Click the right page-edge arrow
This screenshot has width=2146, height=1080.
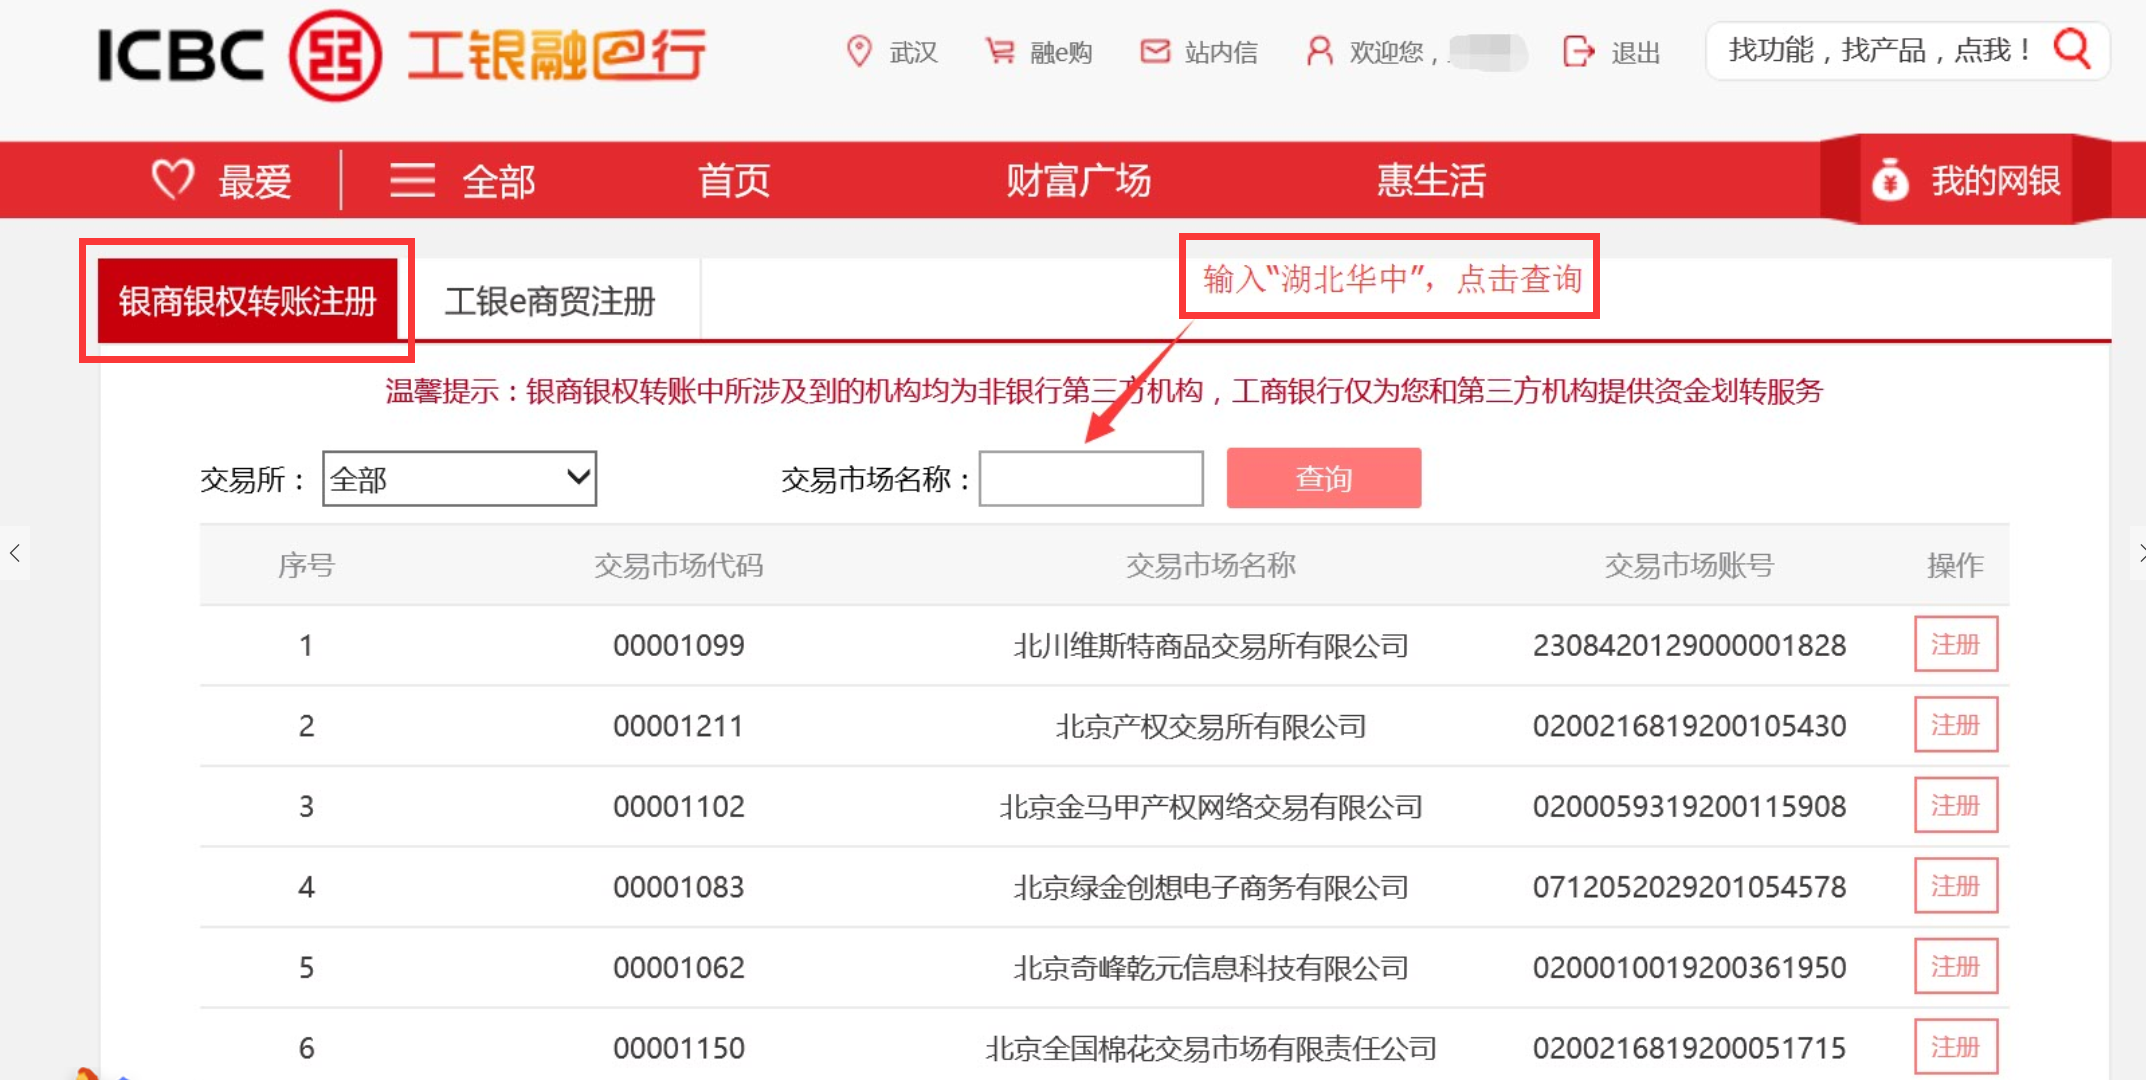(2138, 552)
